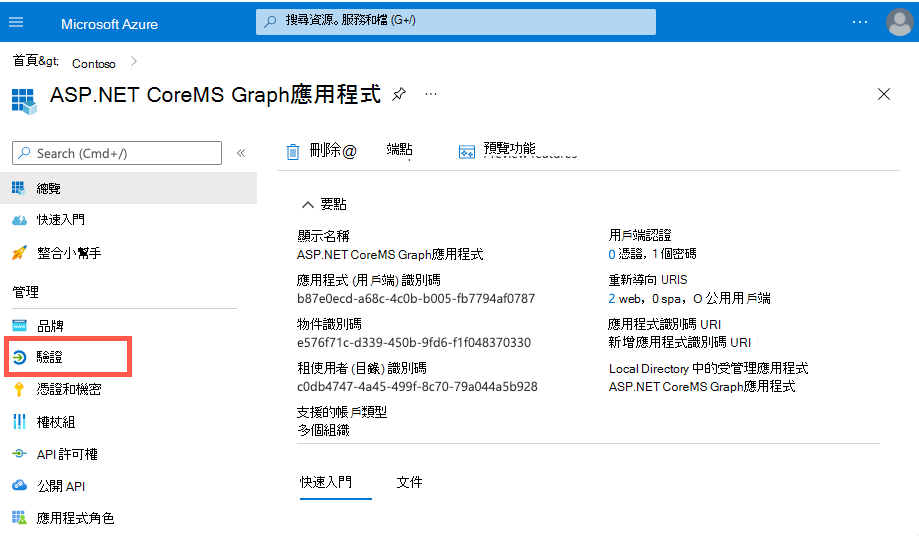Switch to the 文件 tab
Screen dimensions: 919x536
(x=409, y=482)
